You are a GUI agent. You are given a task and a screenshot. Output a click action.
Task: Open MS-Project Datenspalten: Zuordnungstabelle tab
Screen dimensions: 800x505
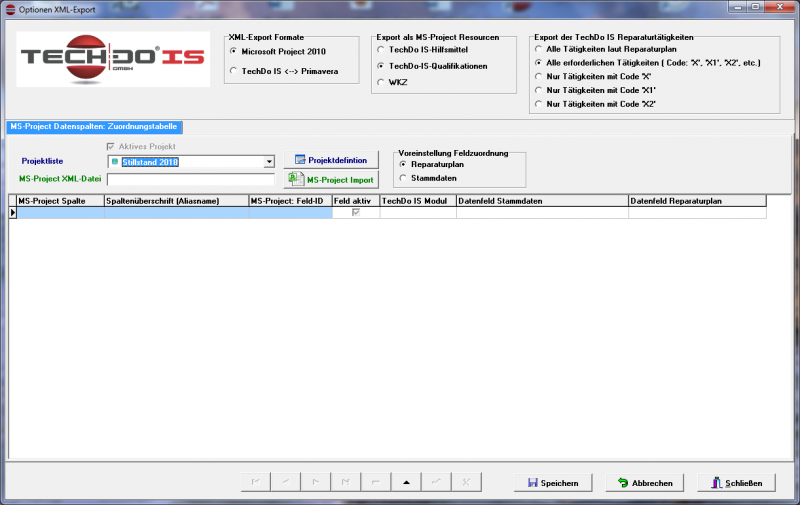94,127
